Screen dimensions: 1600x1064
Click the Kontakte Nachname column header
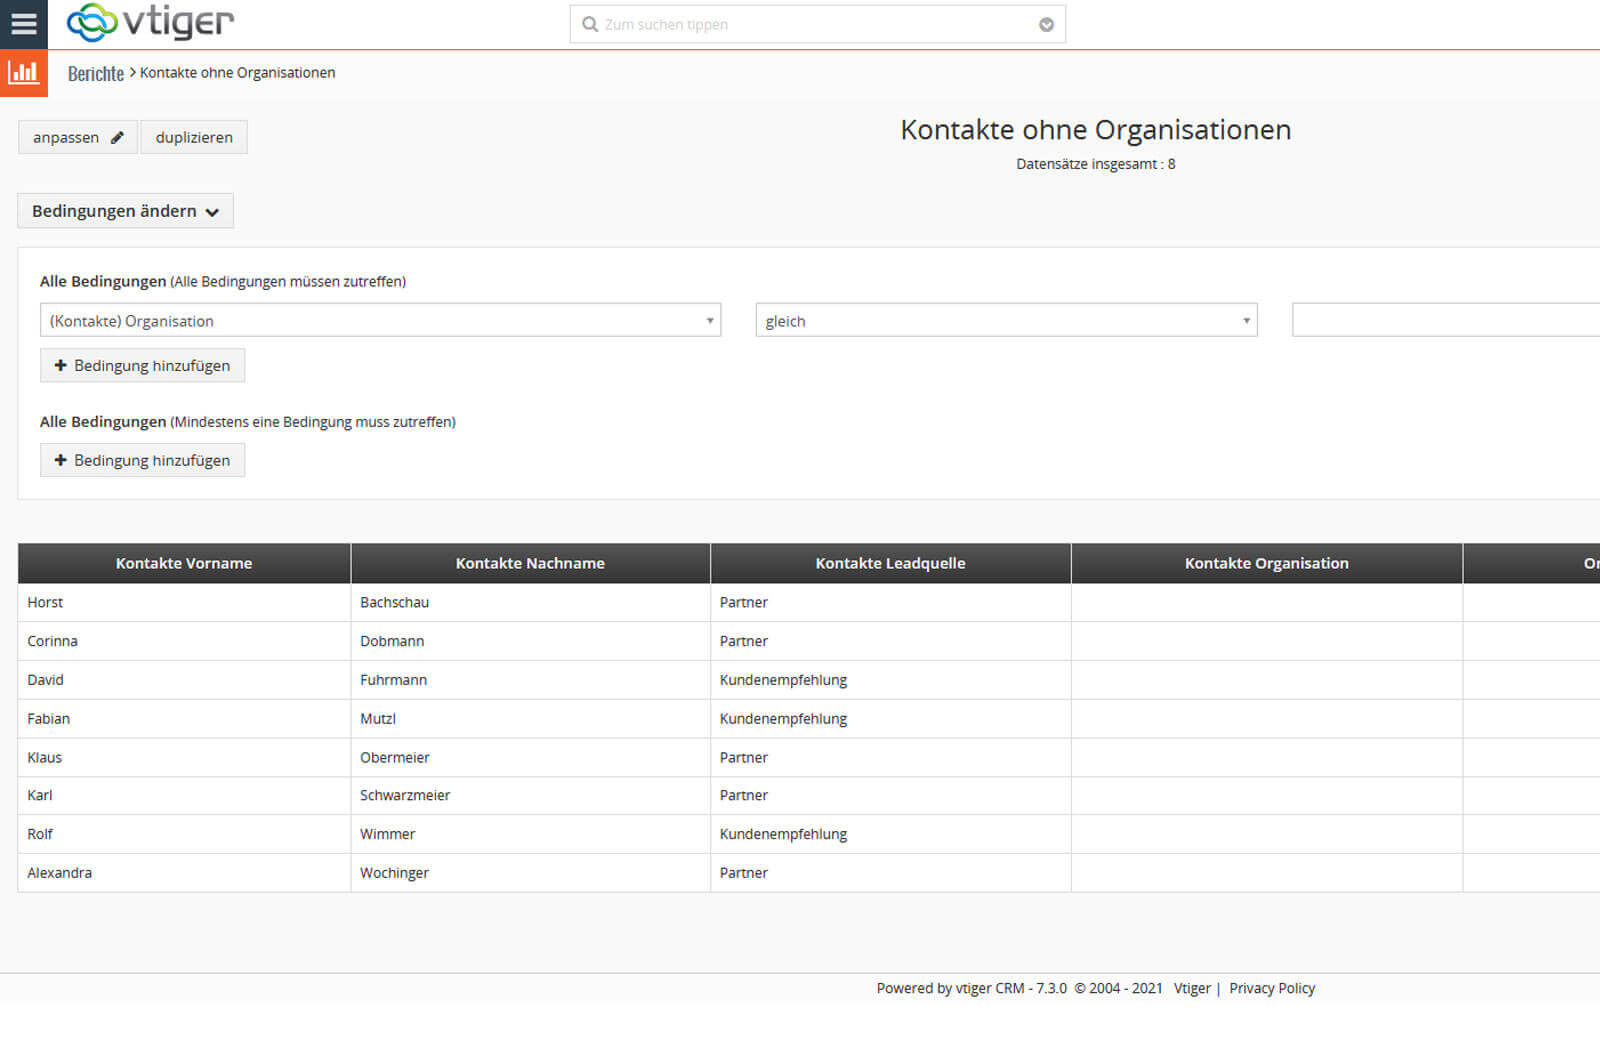pos(530,563)
